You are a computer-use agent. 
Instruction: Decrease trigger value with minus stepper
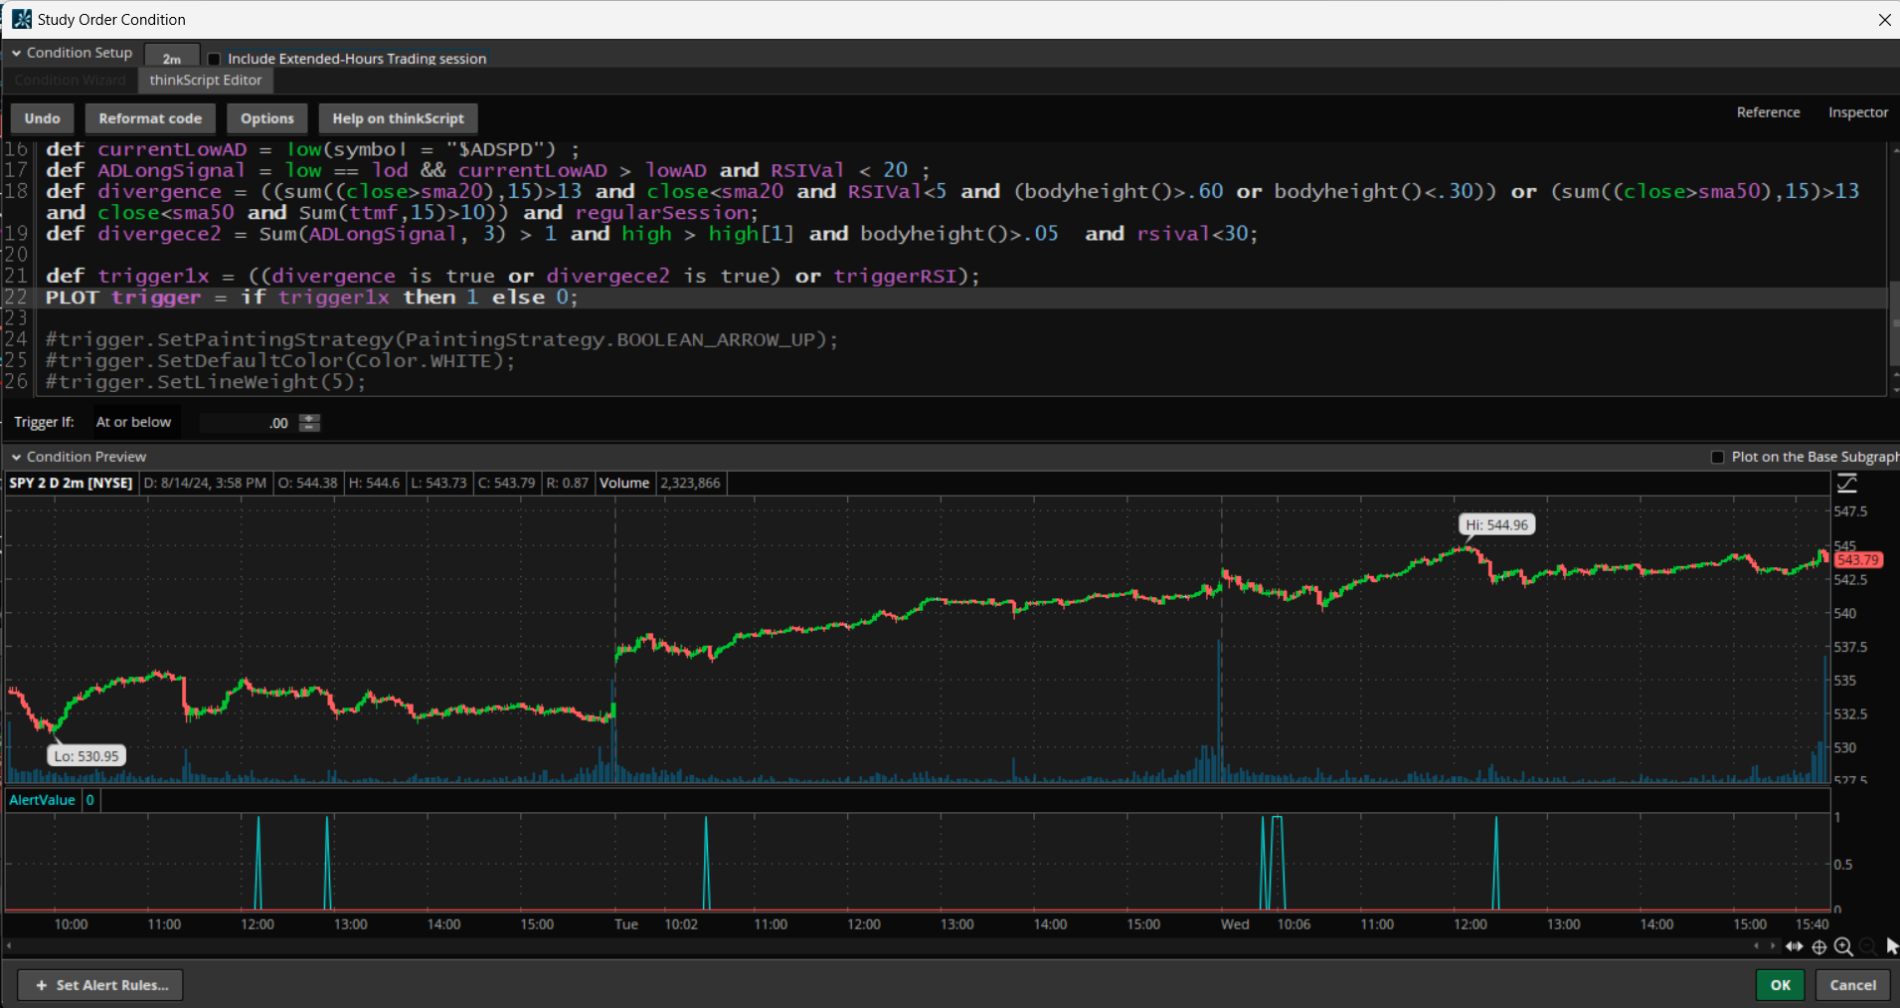(x=310, y=427)
